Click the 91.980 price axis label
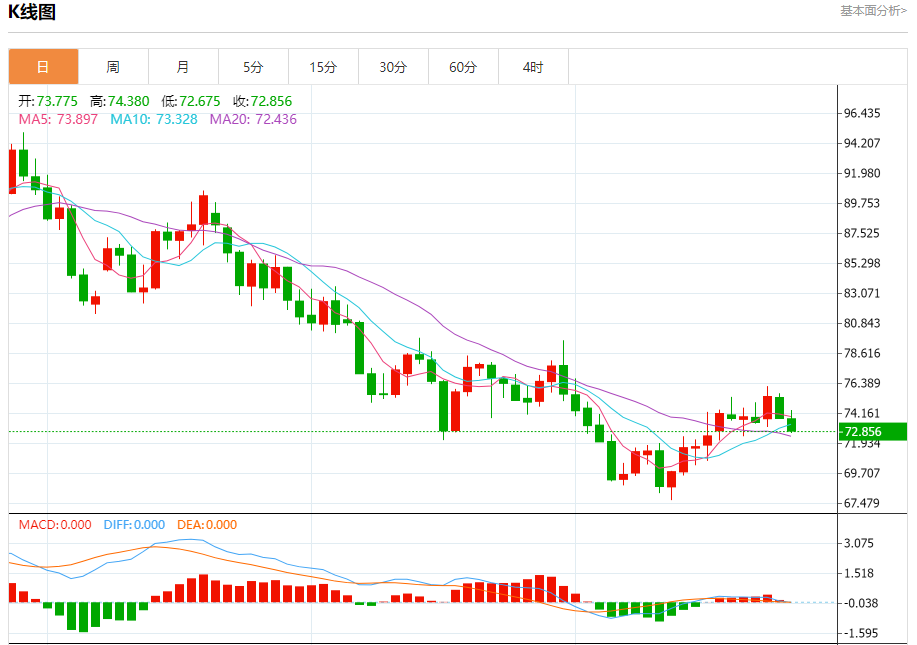 pyautogui.click(x=862, y=173)
